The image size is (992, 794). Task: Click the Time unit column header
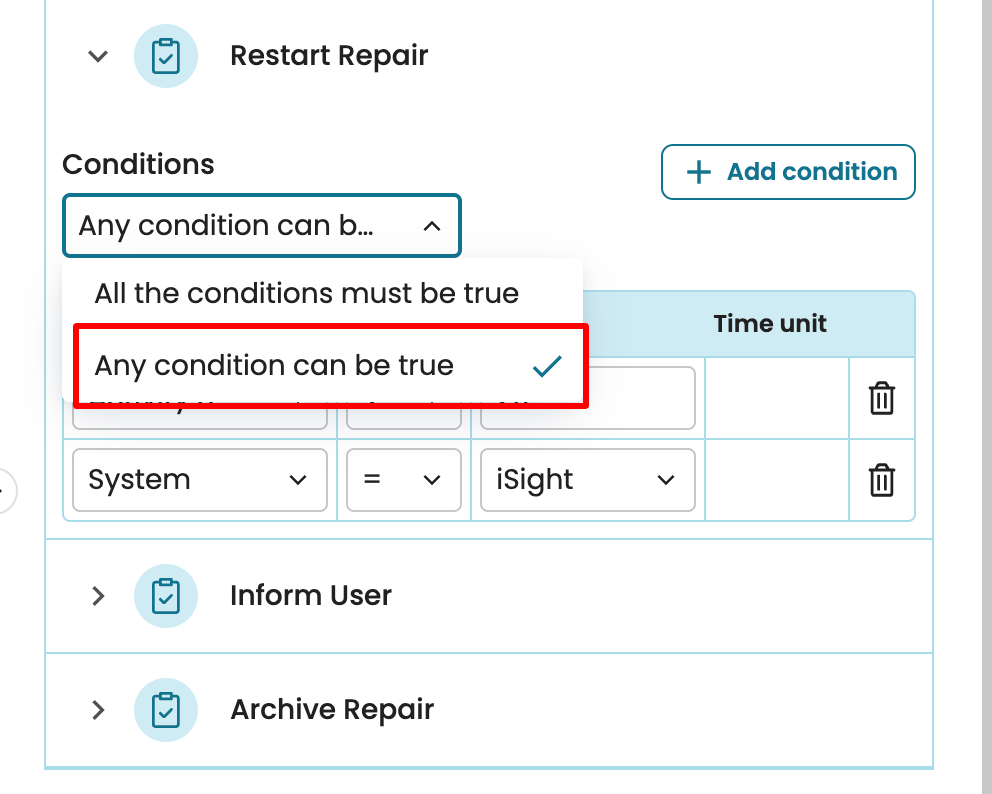point(770,324)
